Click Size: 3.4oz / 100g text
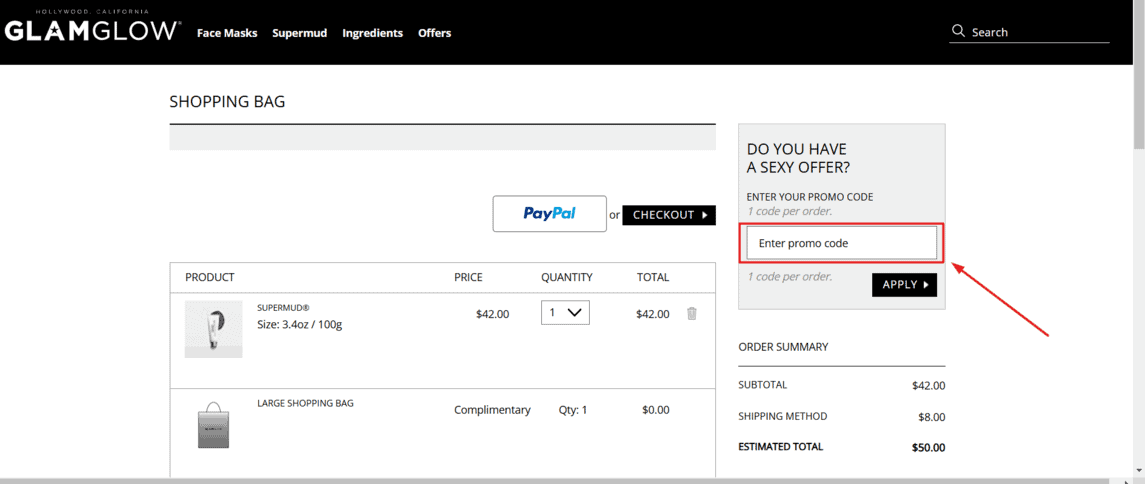The height and width of the screenshot is (484, 1145). 299,324
